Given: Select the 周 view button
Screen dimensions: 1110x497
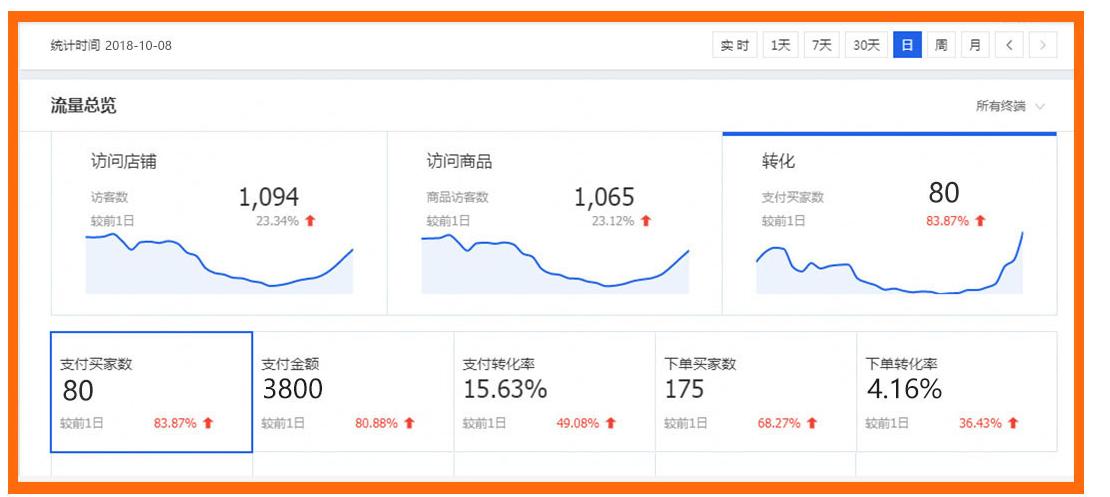Looking at the screenshot, I should 941,45.
